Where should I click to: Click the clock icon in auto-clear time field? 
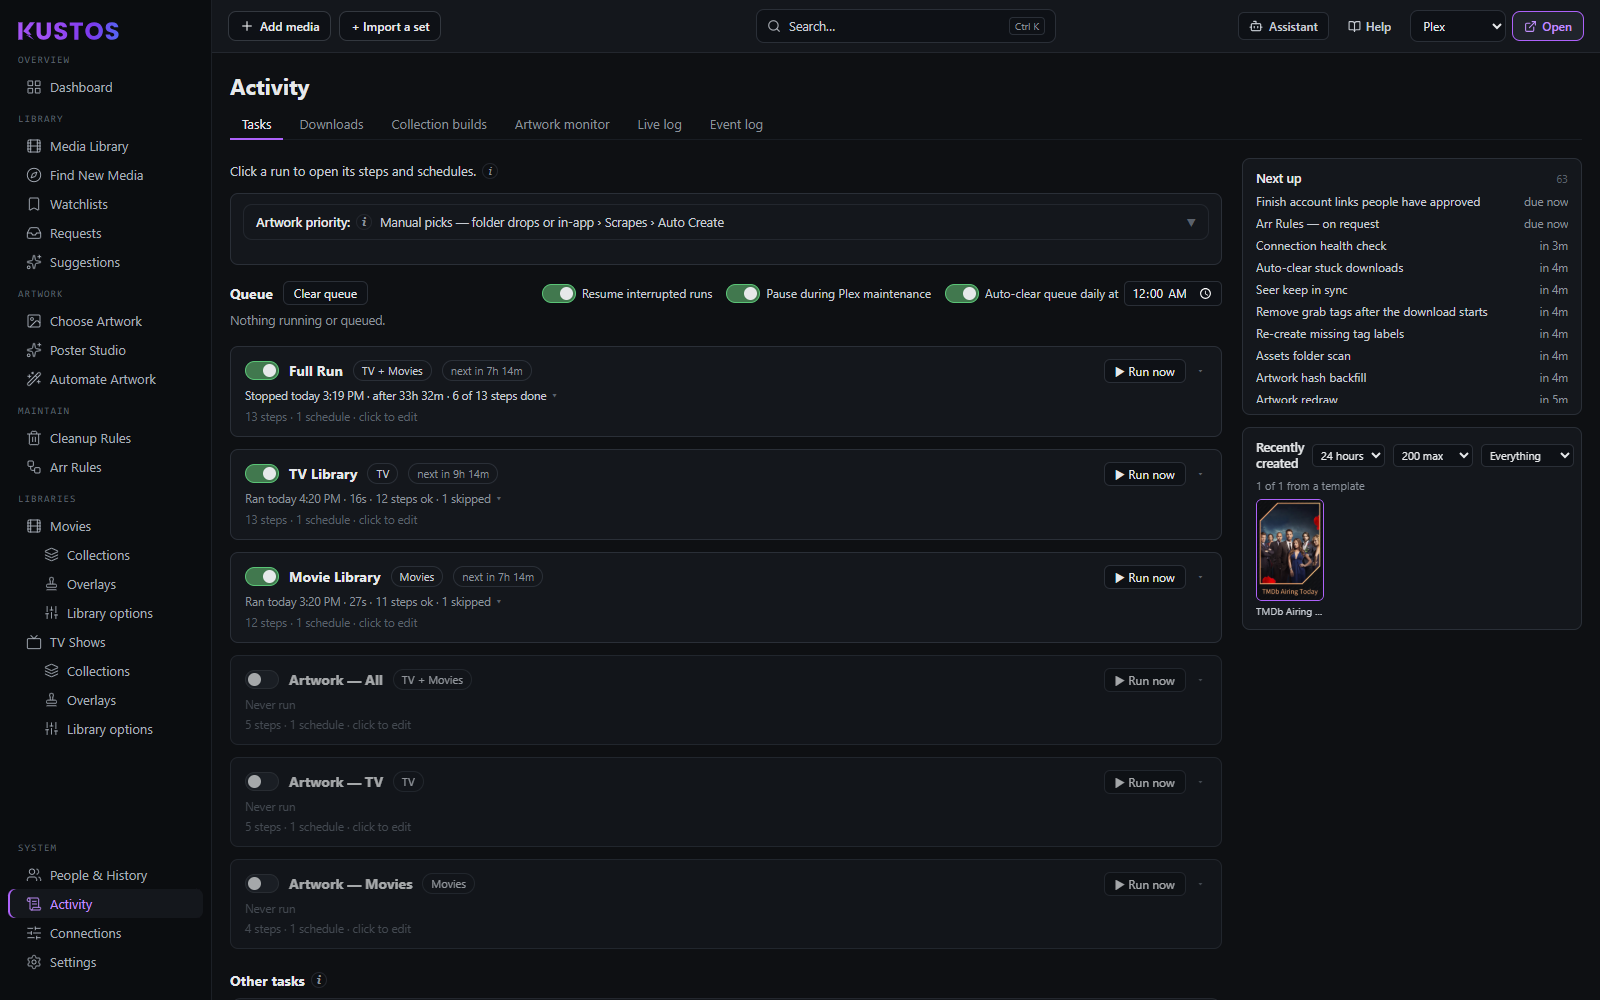[x=1206, y=294]
